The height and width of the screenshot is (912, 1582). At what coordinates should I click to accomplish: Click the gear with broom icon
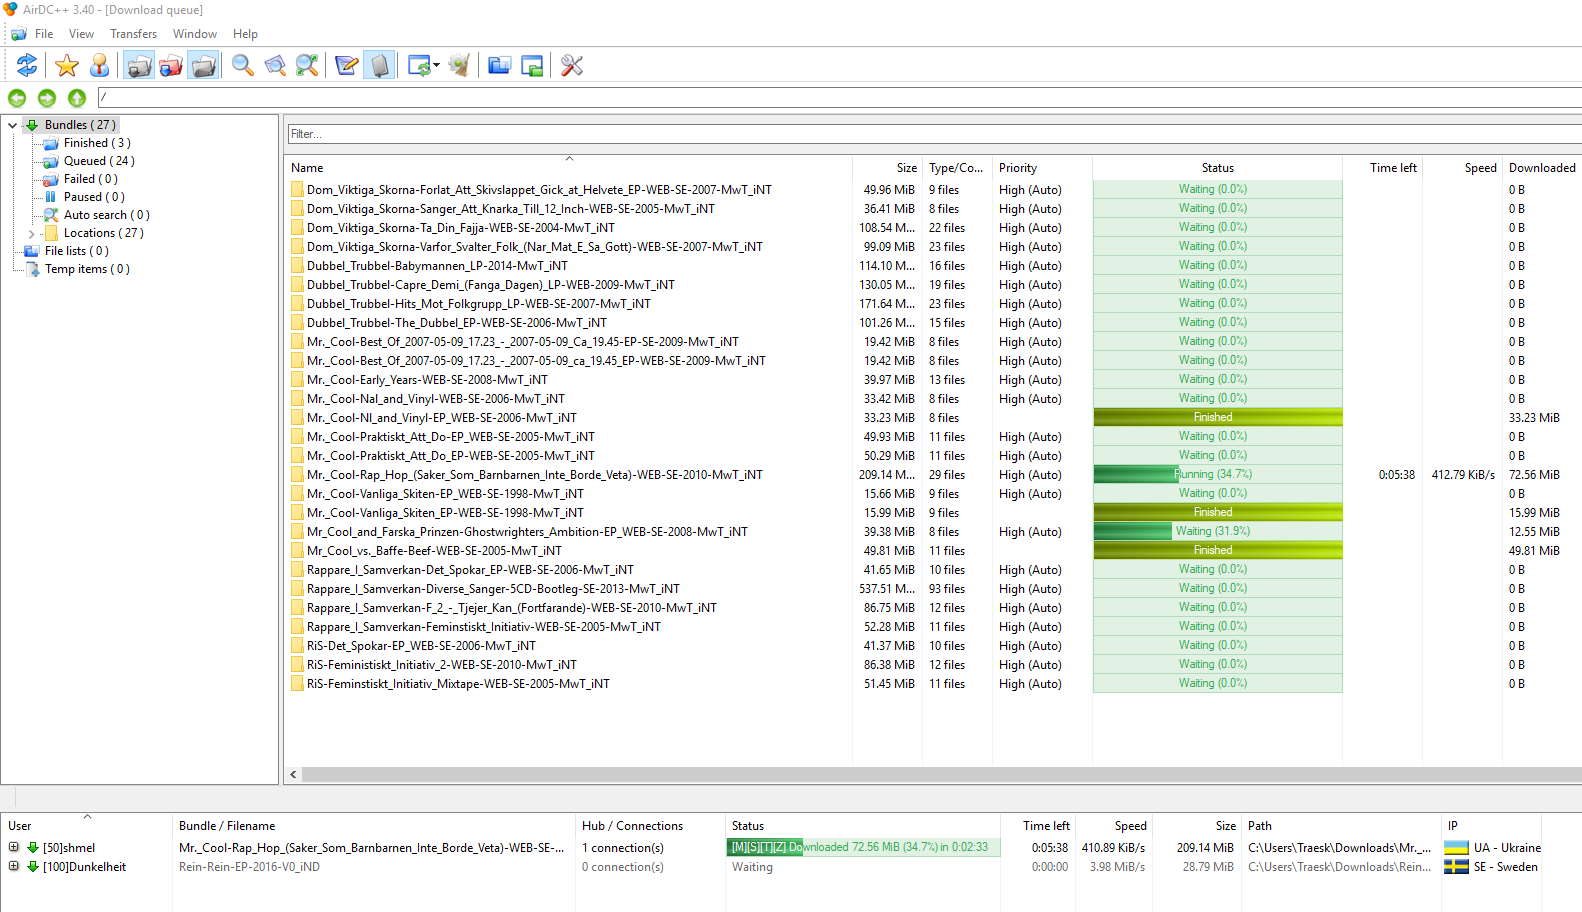coord(459,65)
